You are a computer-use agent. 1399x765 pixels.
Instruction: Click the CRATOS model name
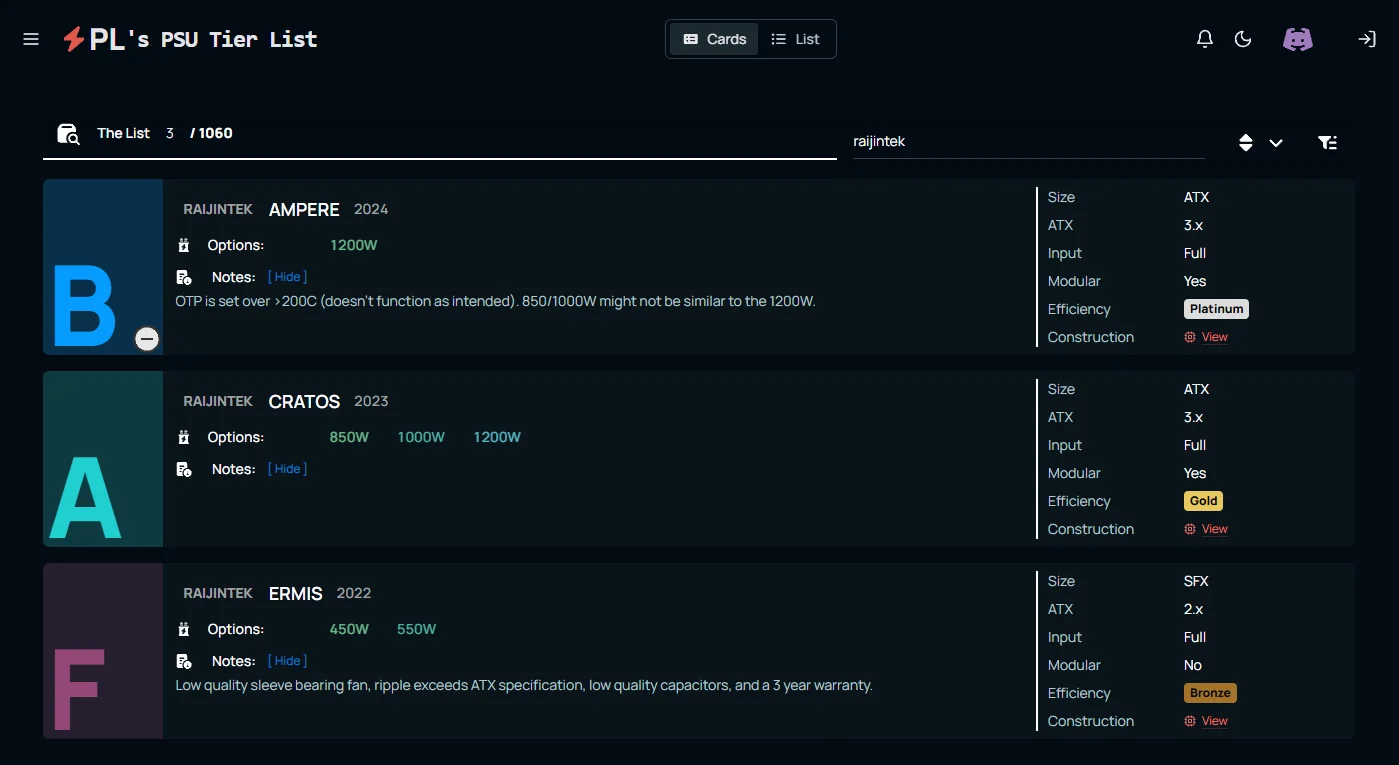click(304, 402)
